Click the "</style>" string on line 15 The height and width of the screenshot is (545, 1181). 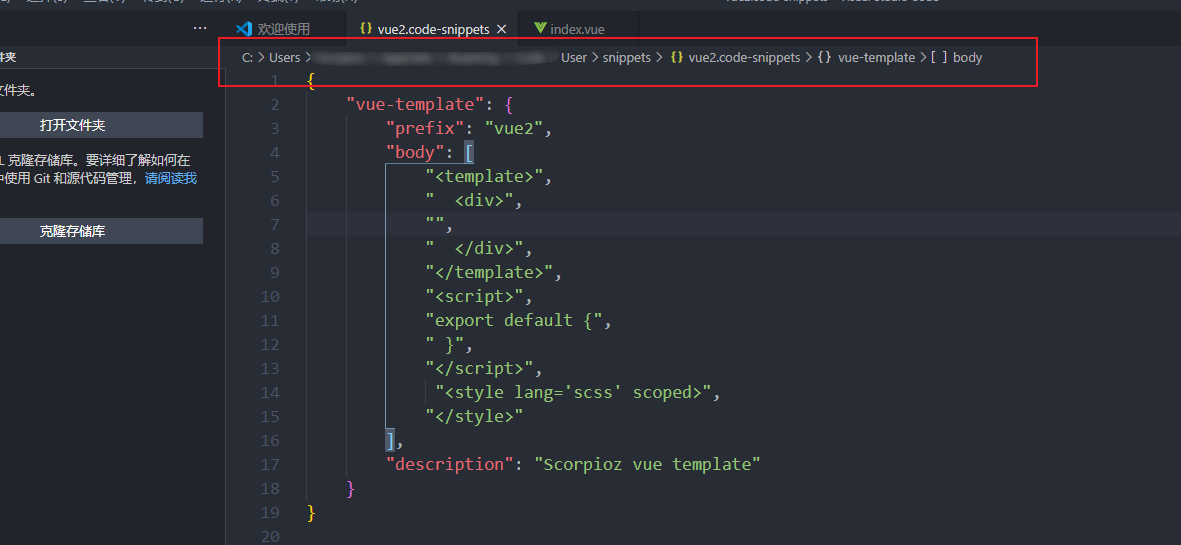point(474,416)
